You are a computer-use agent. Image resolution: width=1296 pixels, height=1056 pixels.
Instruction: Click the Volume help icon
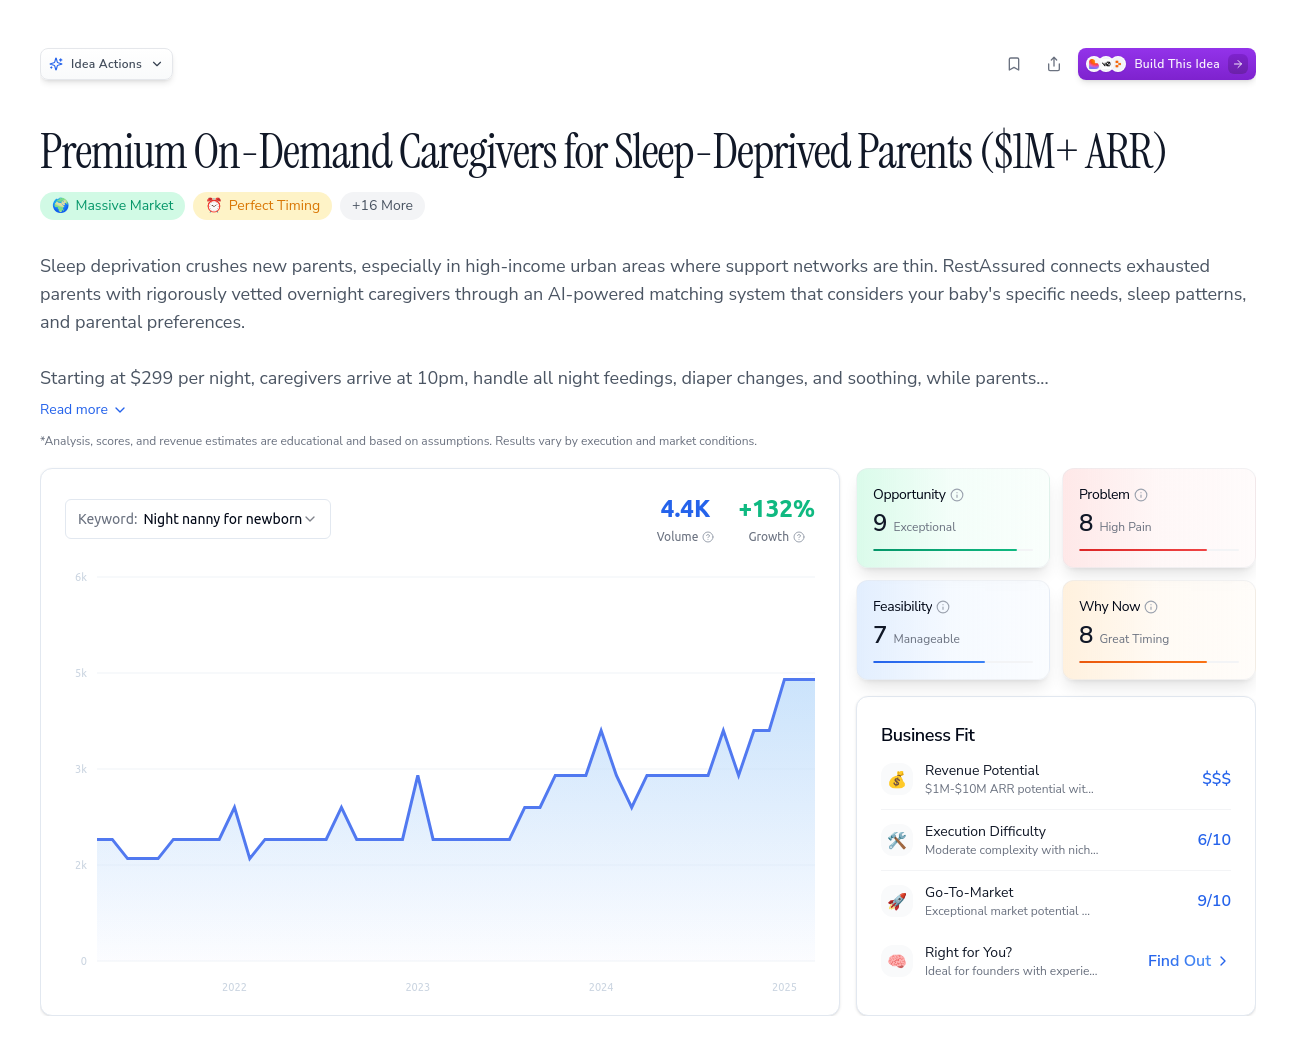708,537
